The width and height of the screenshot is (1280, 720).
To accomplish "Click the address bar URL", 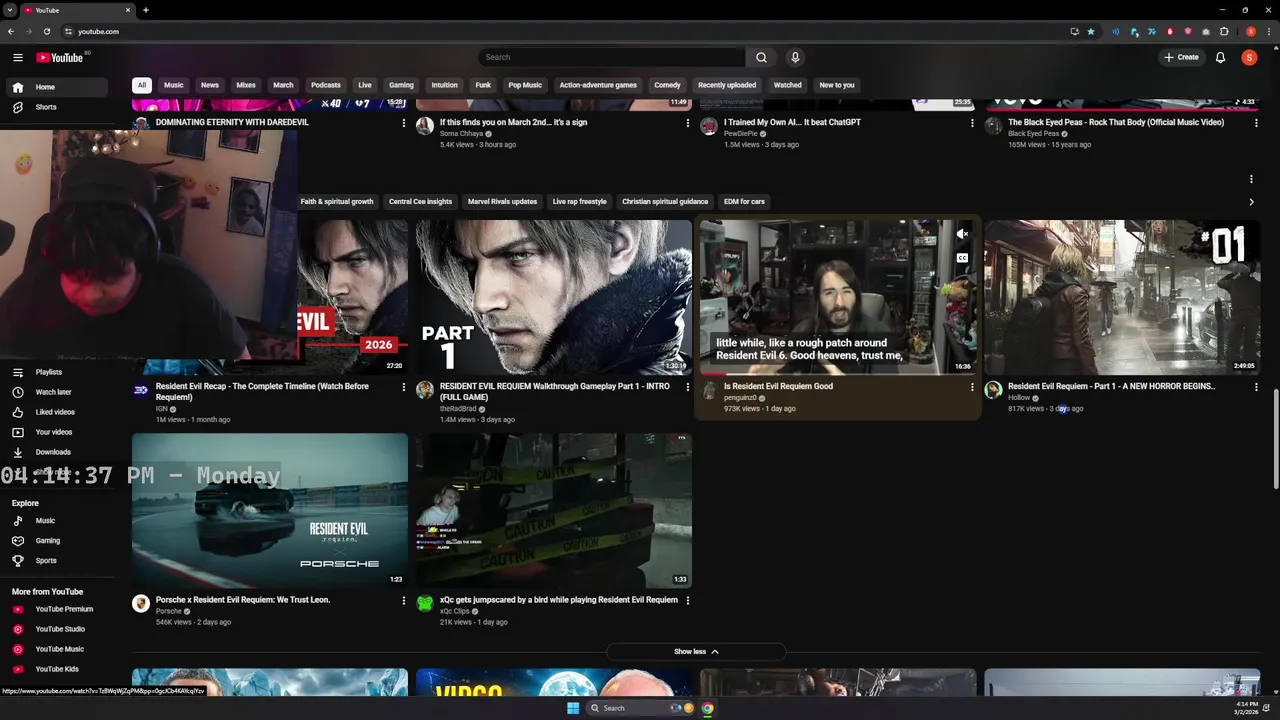I will click(98, 31).
